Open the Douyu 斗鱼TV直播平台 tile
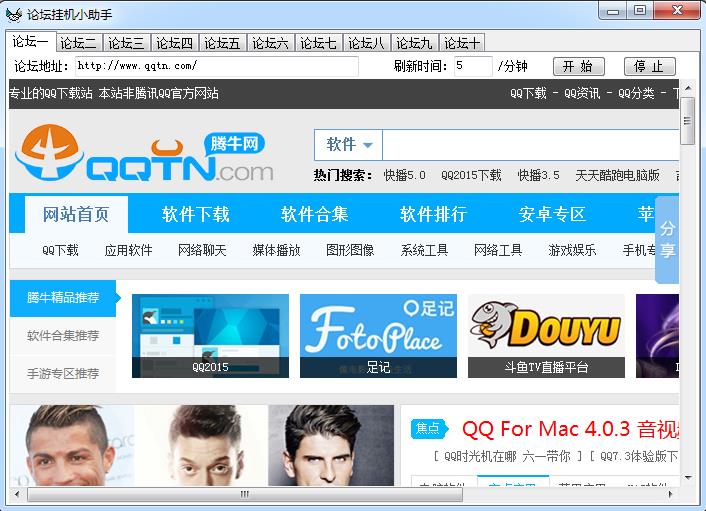The width and height of the screenshot is (706, 511). tap(546, 335)
